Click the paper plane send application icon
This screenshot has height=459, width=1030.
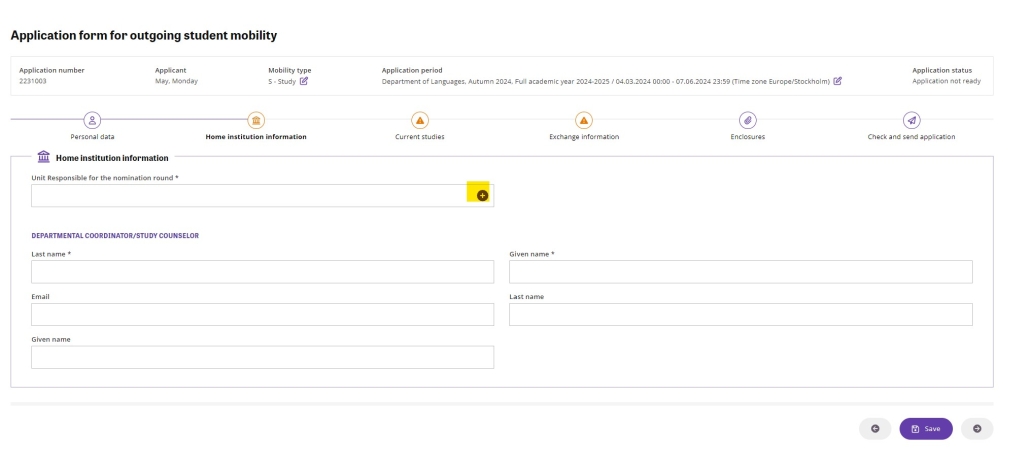pyautogui.click(x=911, y=119)
